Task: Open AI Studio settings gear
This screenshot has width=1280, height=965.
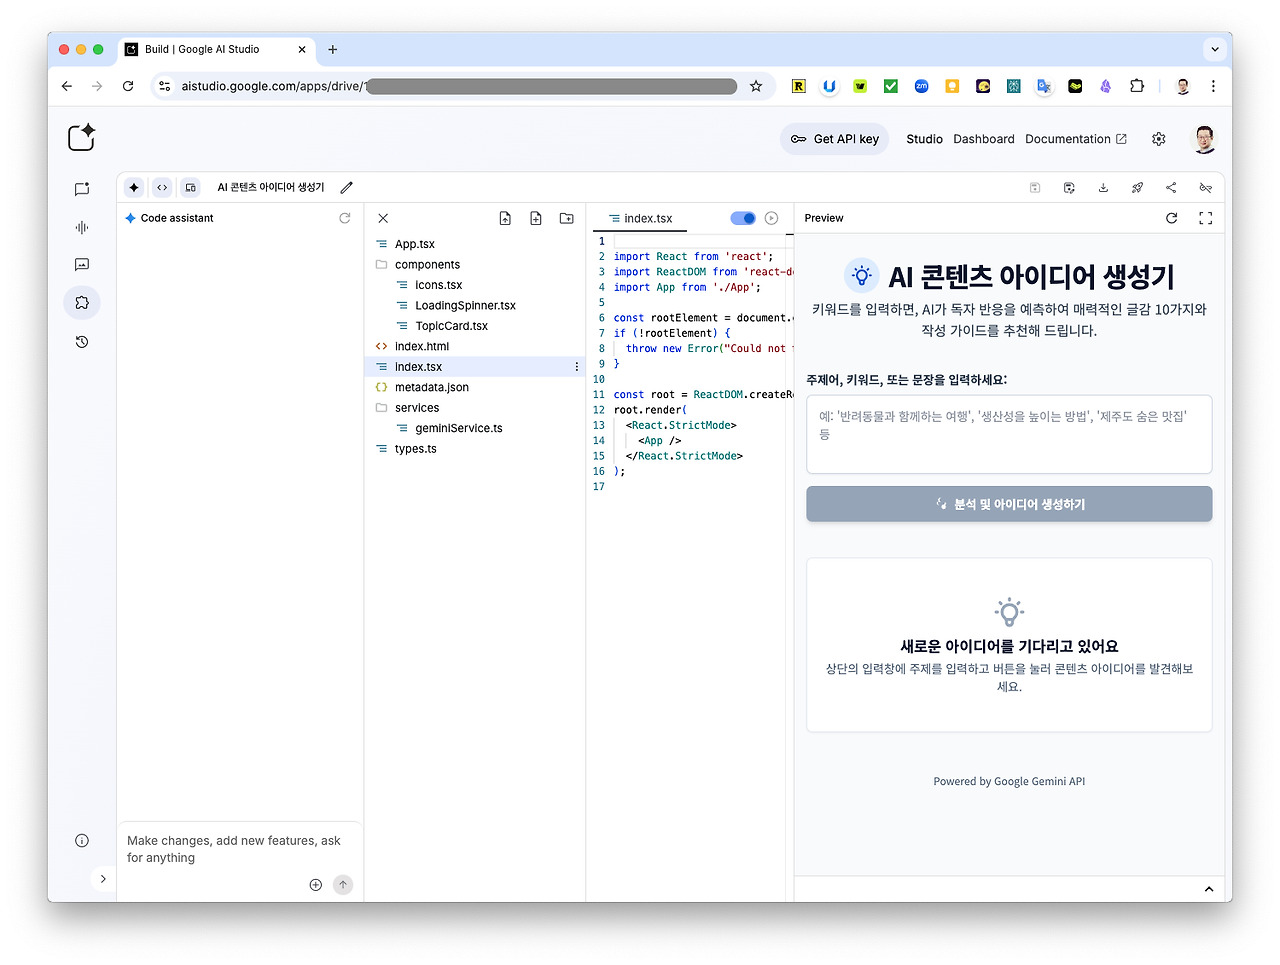Action: pos(1159,139)
